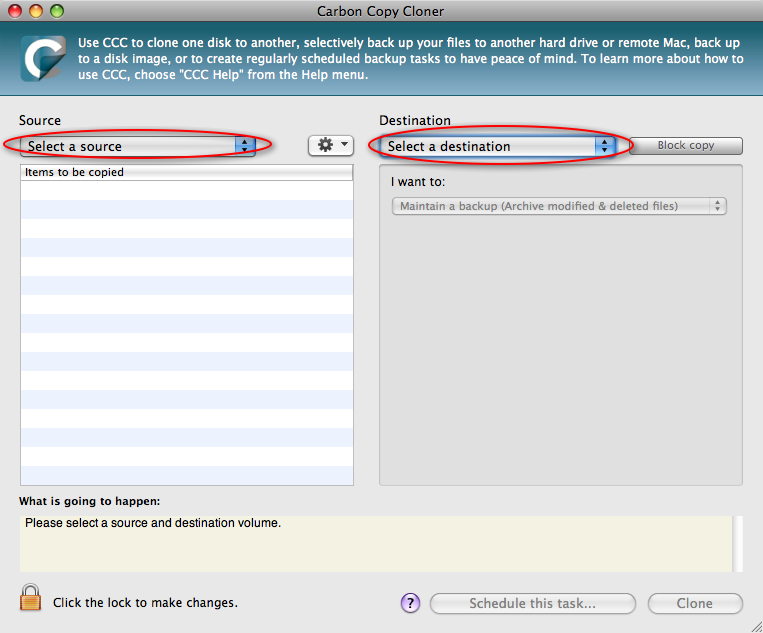Minimize window with yellow button
Viewport: 763px width, 633px height.
pos(36,11)
